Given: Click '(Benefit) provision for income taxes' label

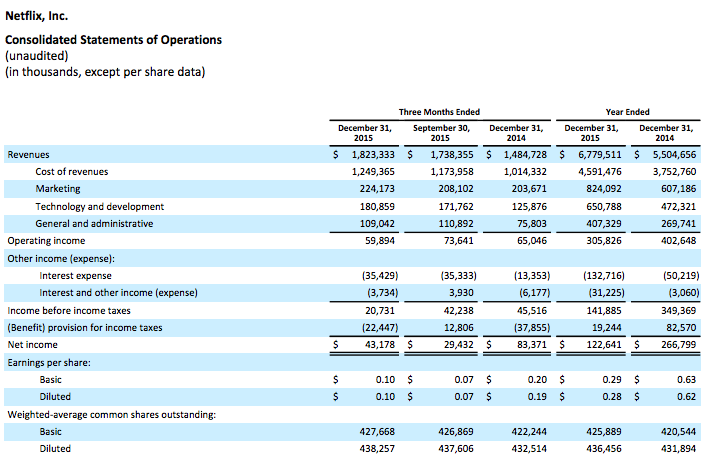Looking at the screenshot, I should (84, 328).
